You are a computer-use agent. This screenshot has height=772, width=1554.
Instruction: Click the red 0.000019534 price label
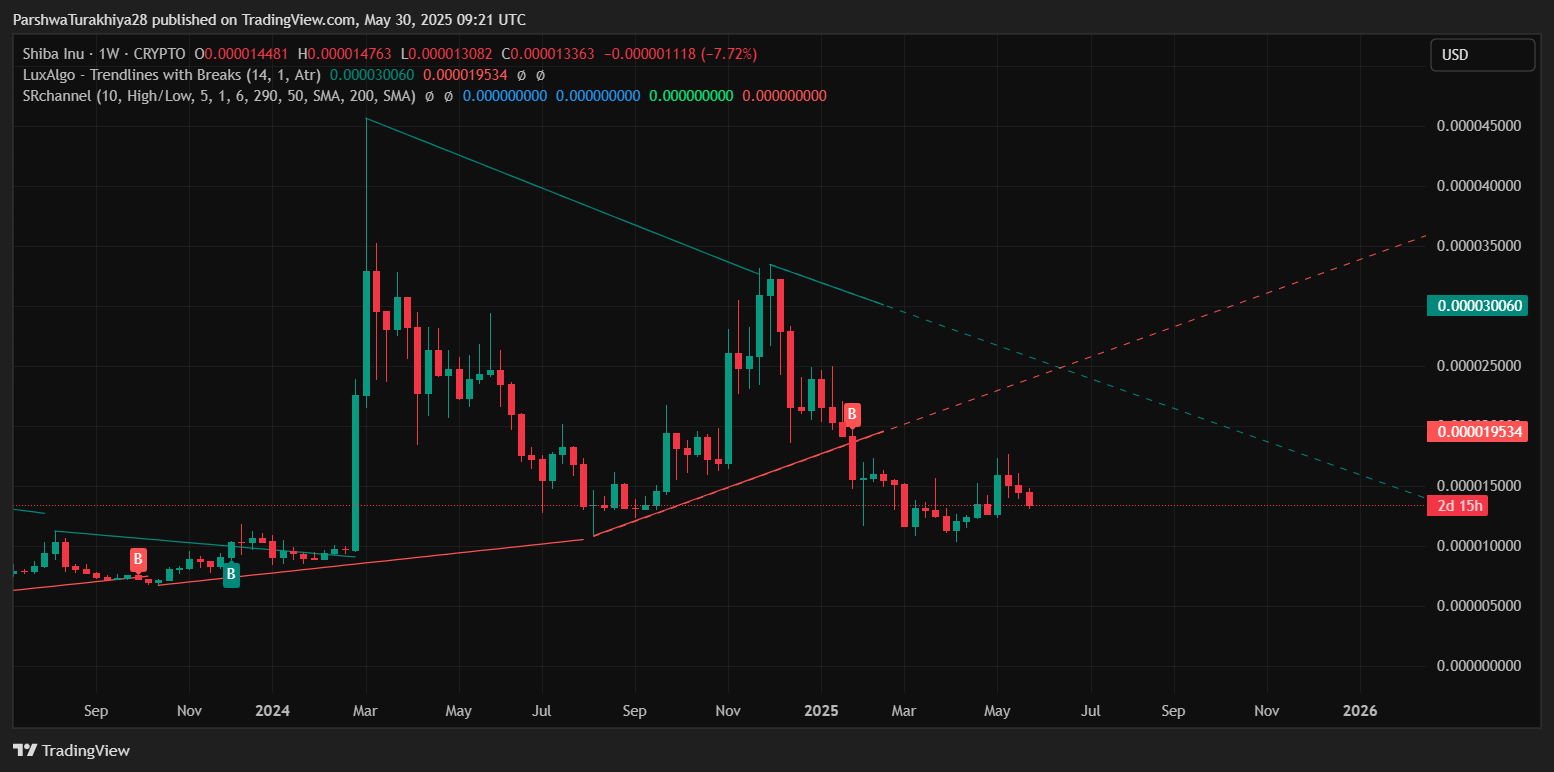pyautogui.click(x=1479, y=432)
